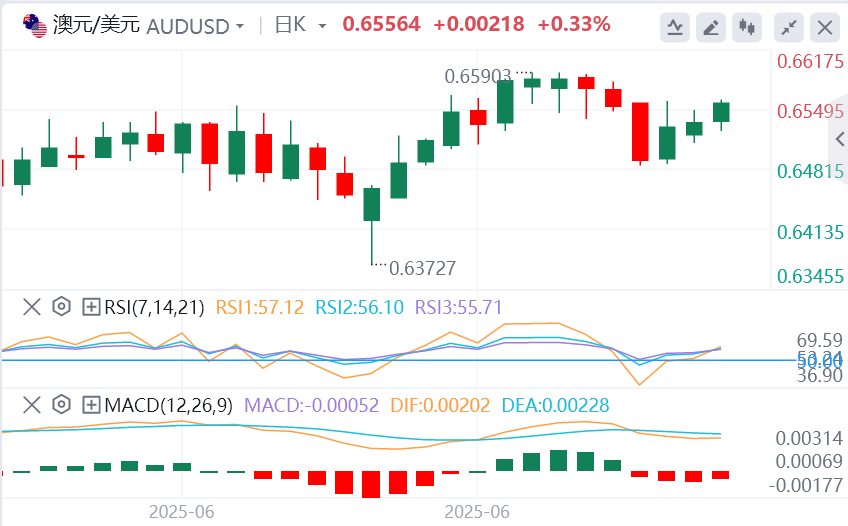The image size is (848, 526).
Task: Open the indicator line chart tool
Action: [x=674, y=27]
